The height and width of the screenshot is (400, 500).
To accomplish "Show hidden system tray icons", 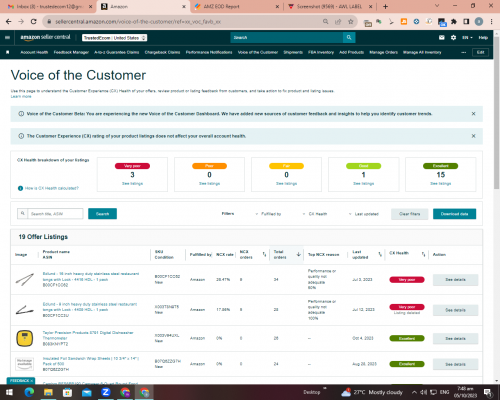I will (x=414, y=392).
